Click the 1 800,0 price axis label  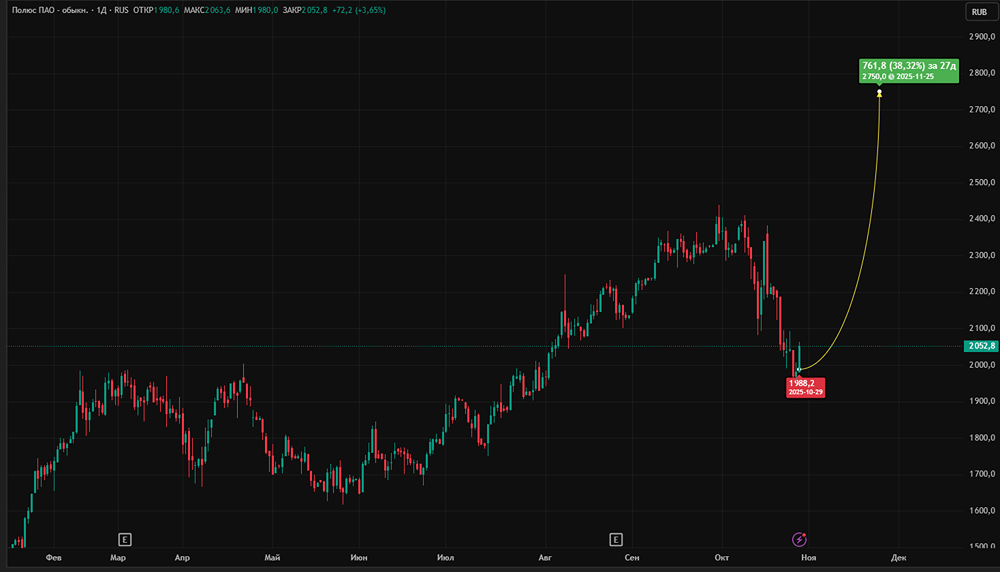point(982,437)
